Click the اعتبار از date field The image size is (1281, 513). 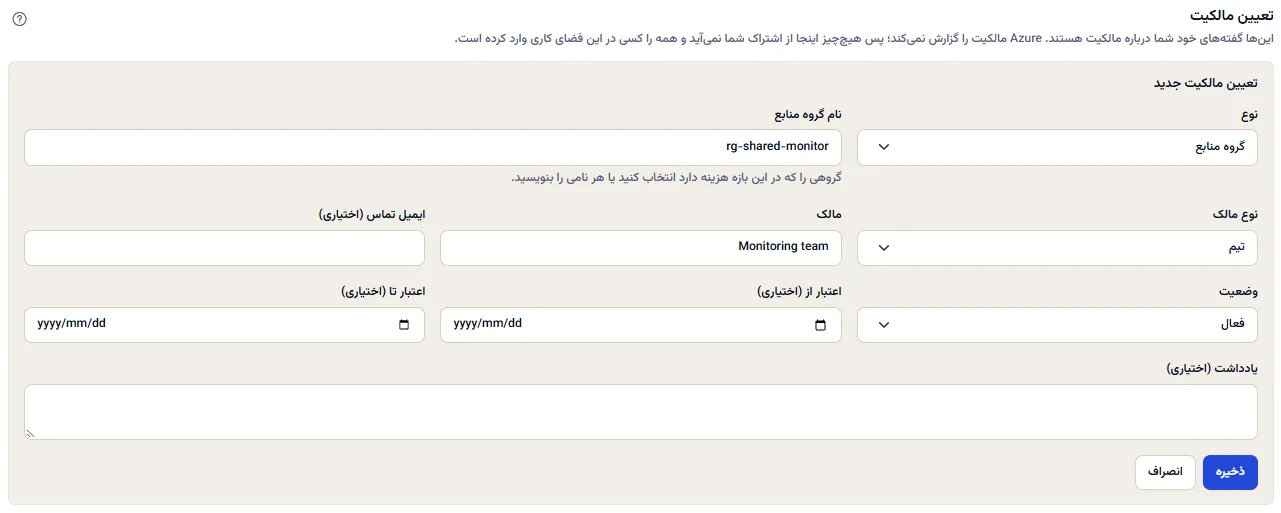tap(641, 325)
